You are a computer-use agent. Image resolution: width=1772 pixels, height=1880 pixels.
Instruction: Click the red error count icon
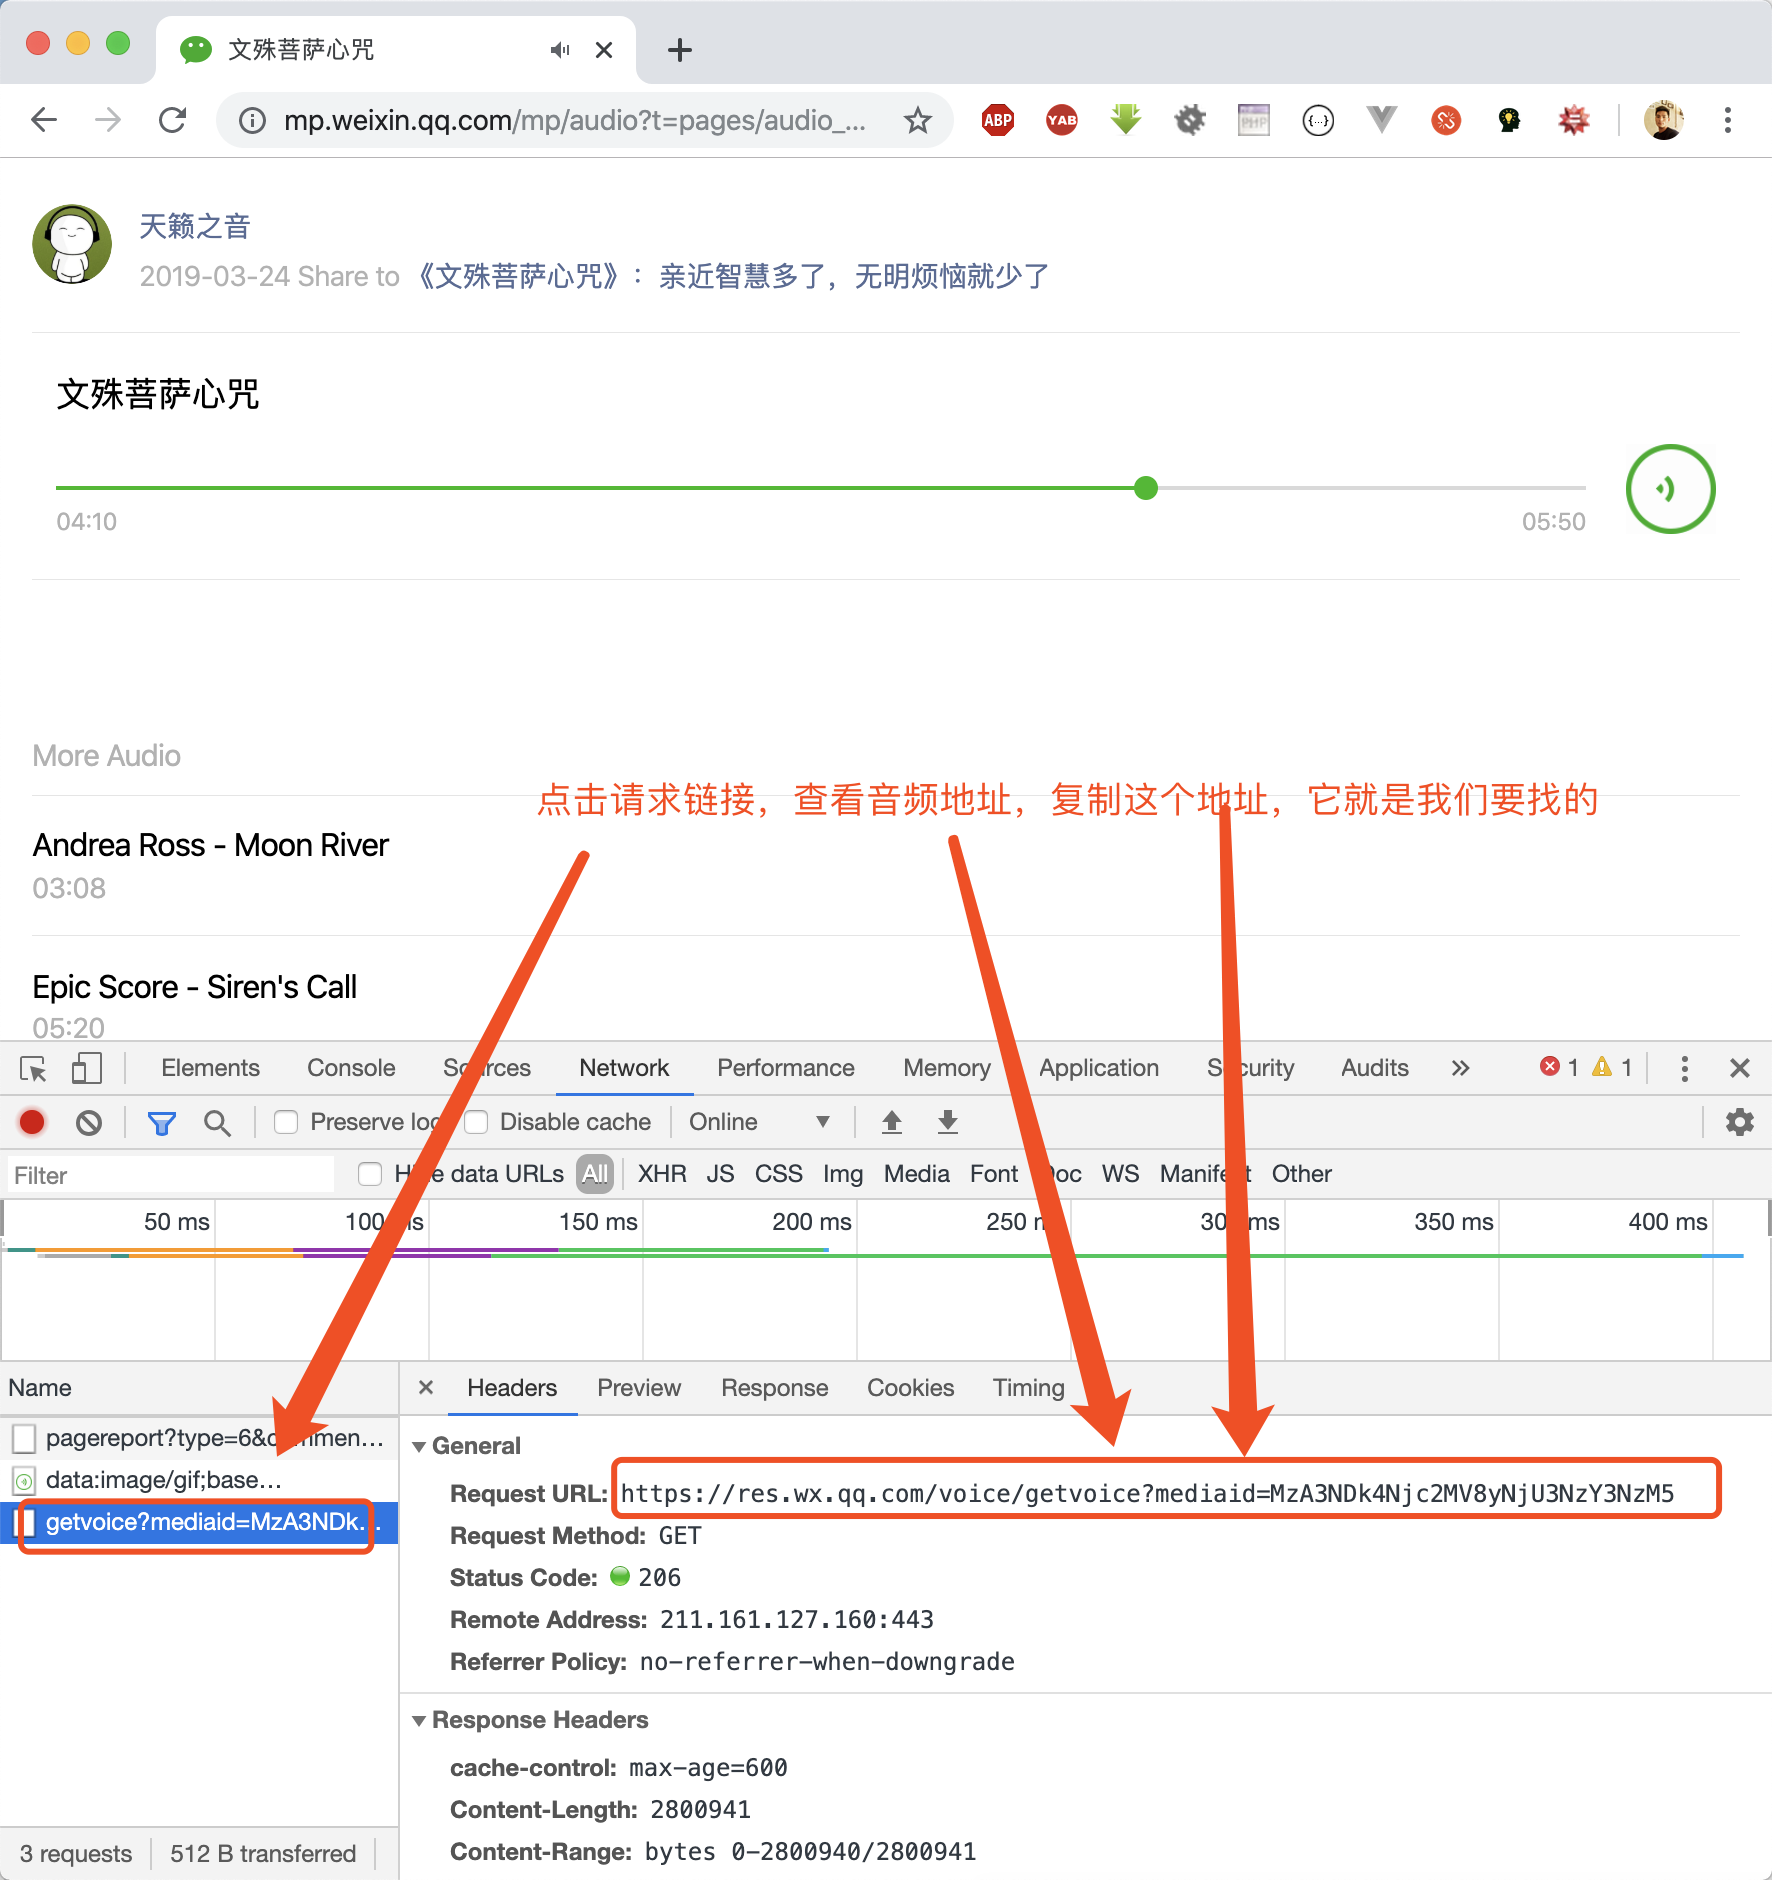pos(1550,1067)
